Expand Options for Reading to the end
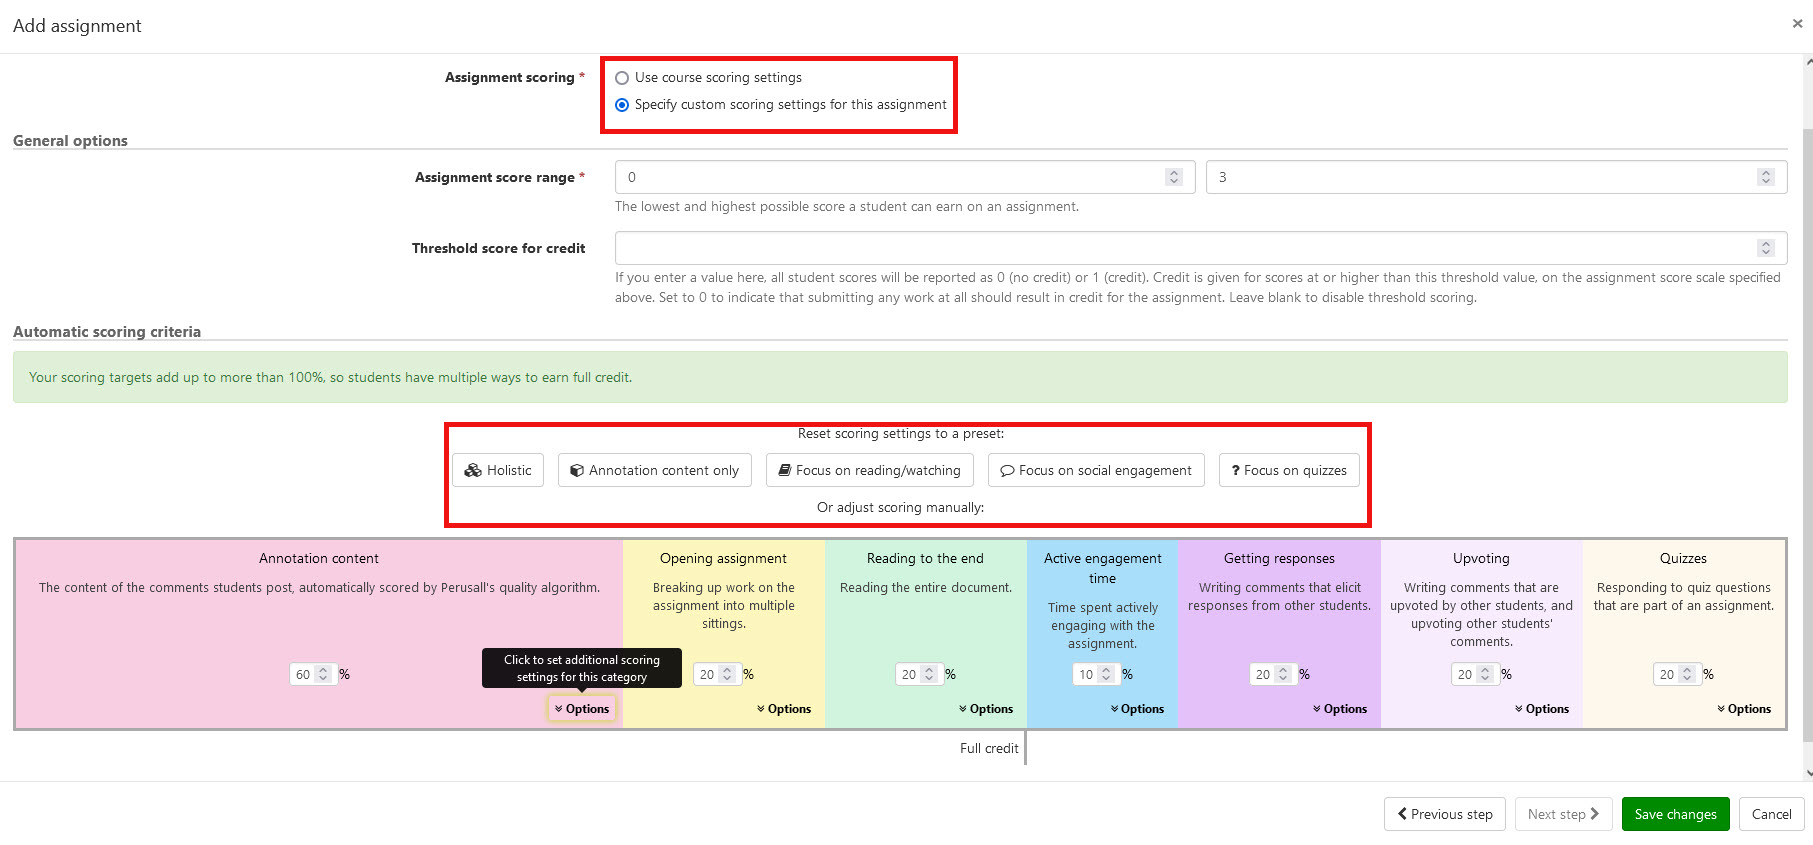The height and width of the screenshot is (845, 1813). [986, 709]
